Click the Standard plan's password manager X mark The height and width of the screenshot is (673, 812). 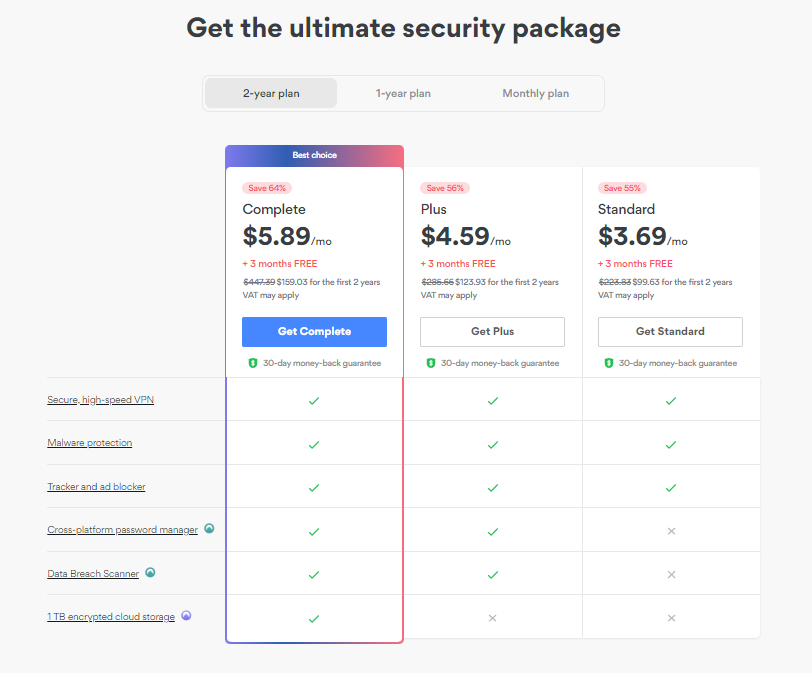671,531
